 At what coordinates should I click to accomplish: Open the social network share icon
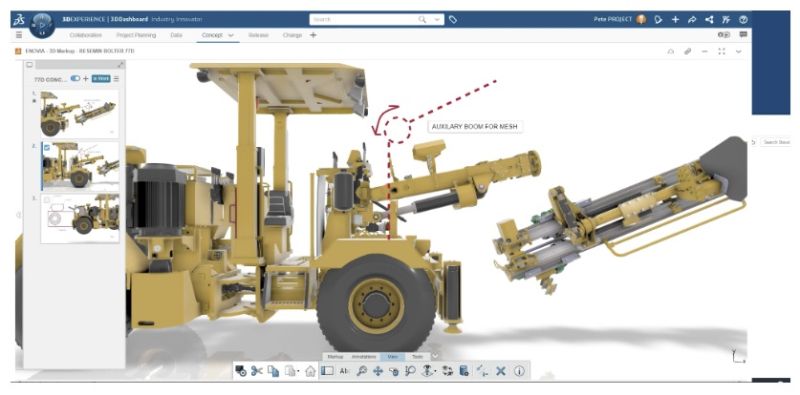[x=709, y=19]
